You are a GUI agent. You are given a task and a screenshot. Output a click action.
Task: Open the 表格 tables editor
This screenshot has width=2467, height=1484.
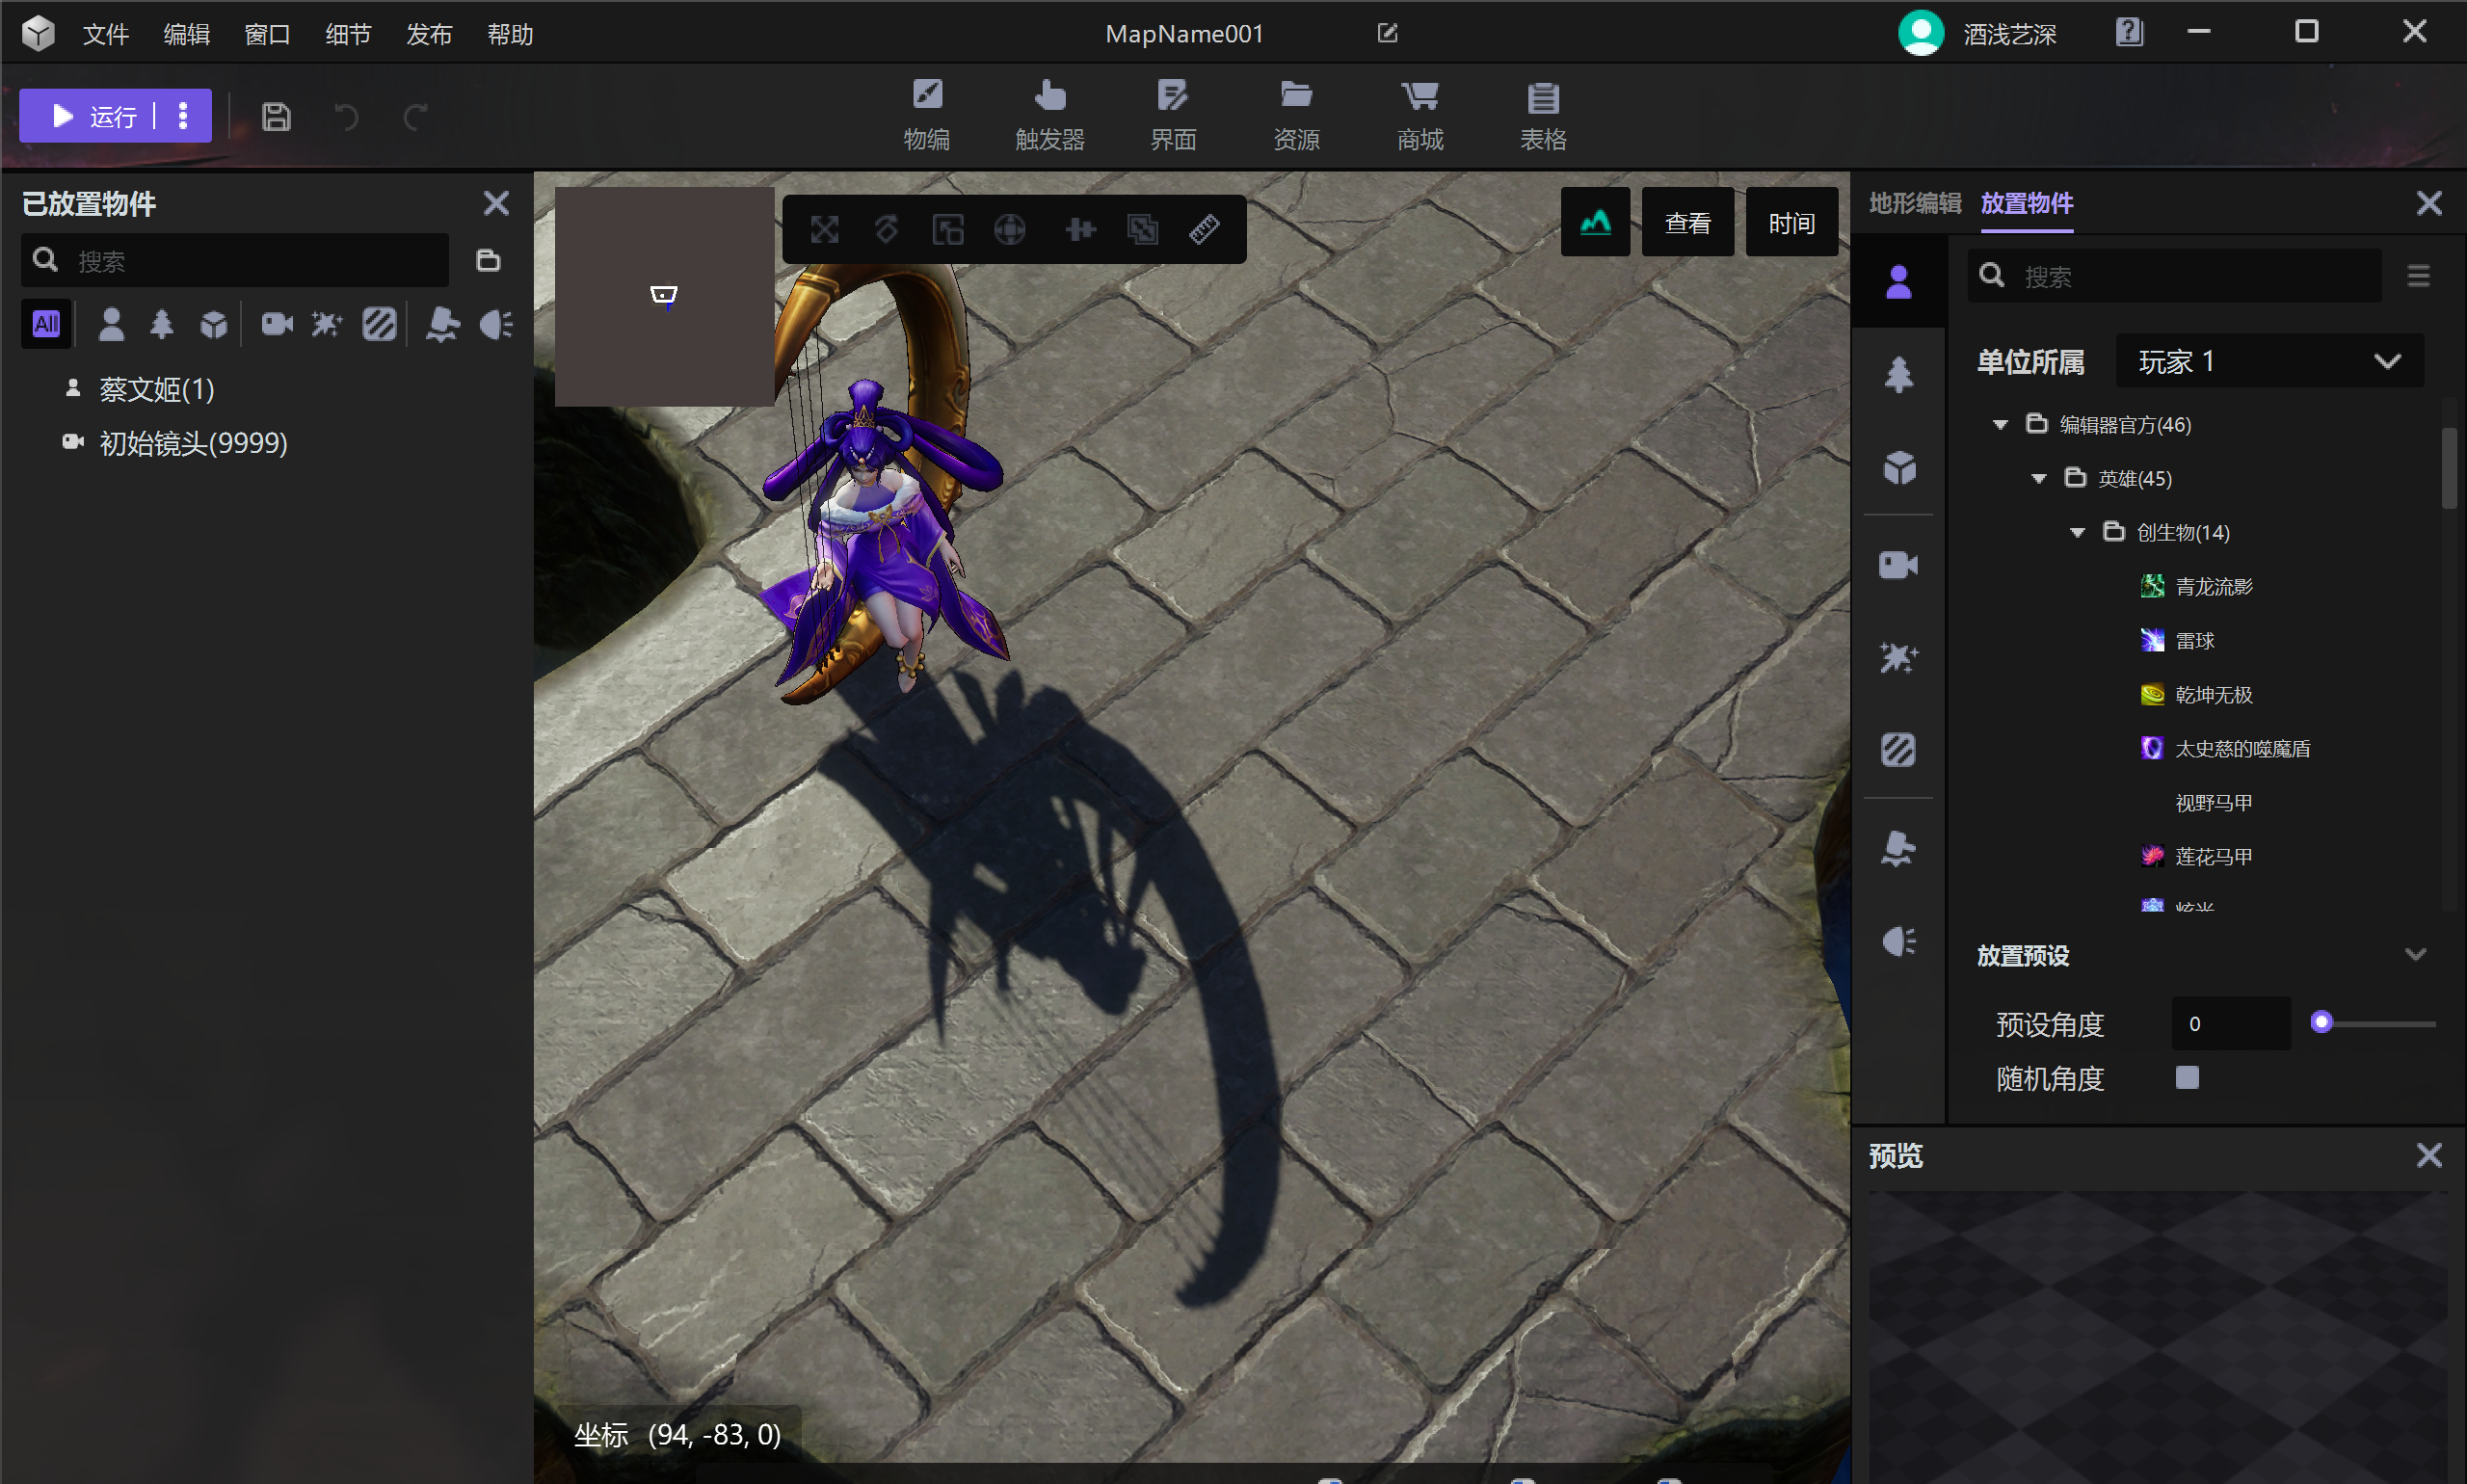1543,115
